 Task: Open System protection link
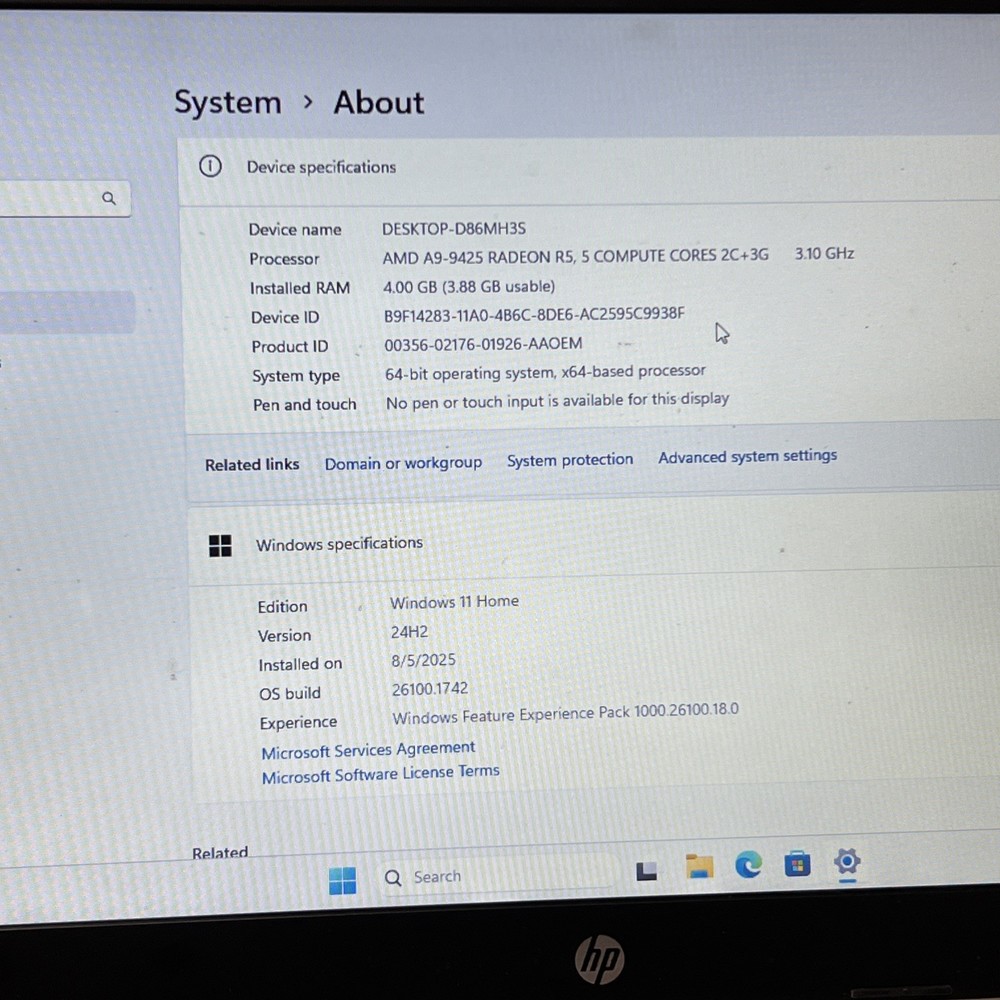[x=569, y=460]
